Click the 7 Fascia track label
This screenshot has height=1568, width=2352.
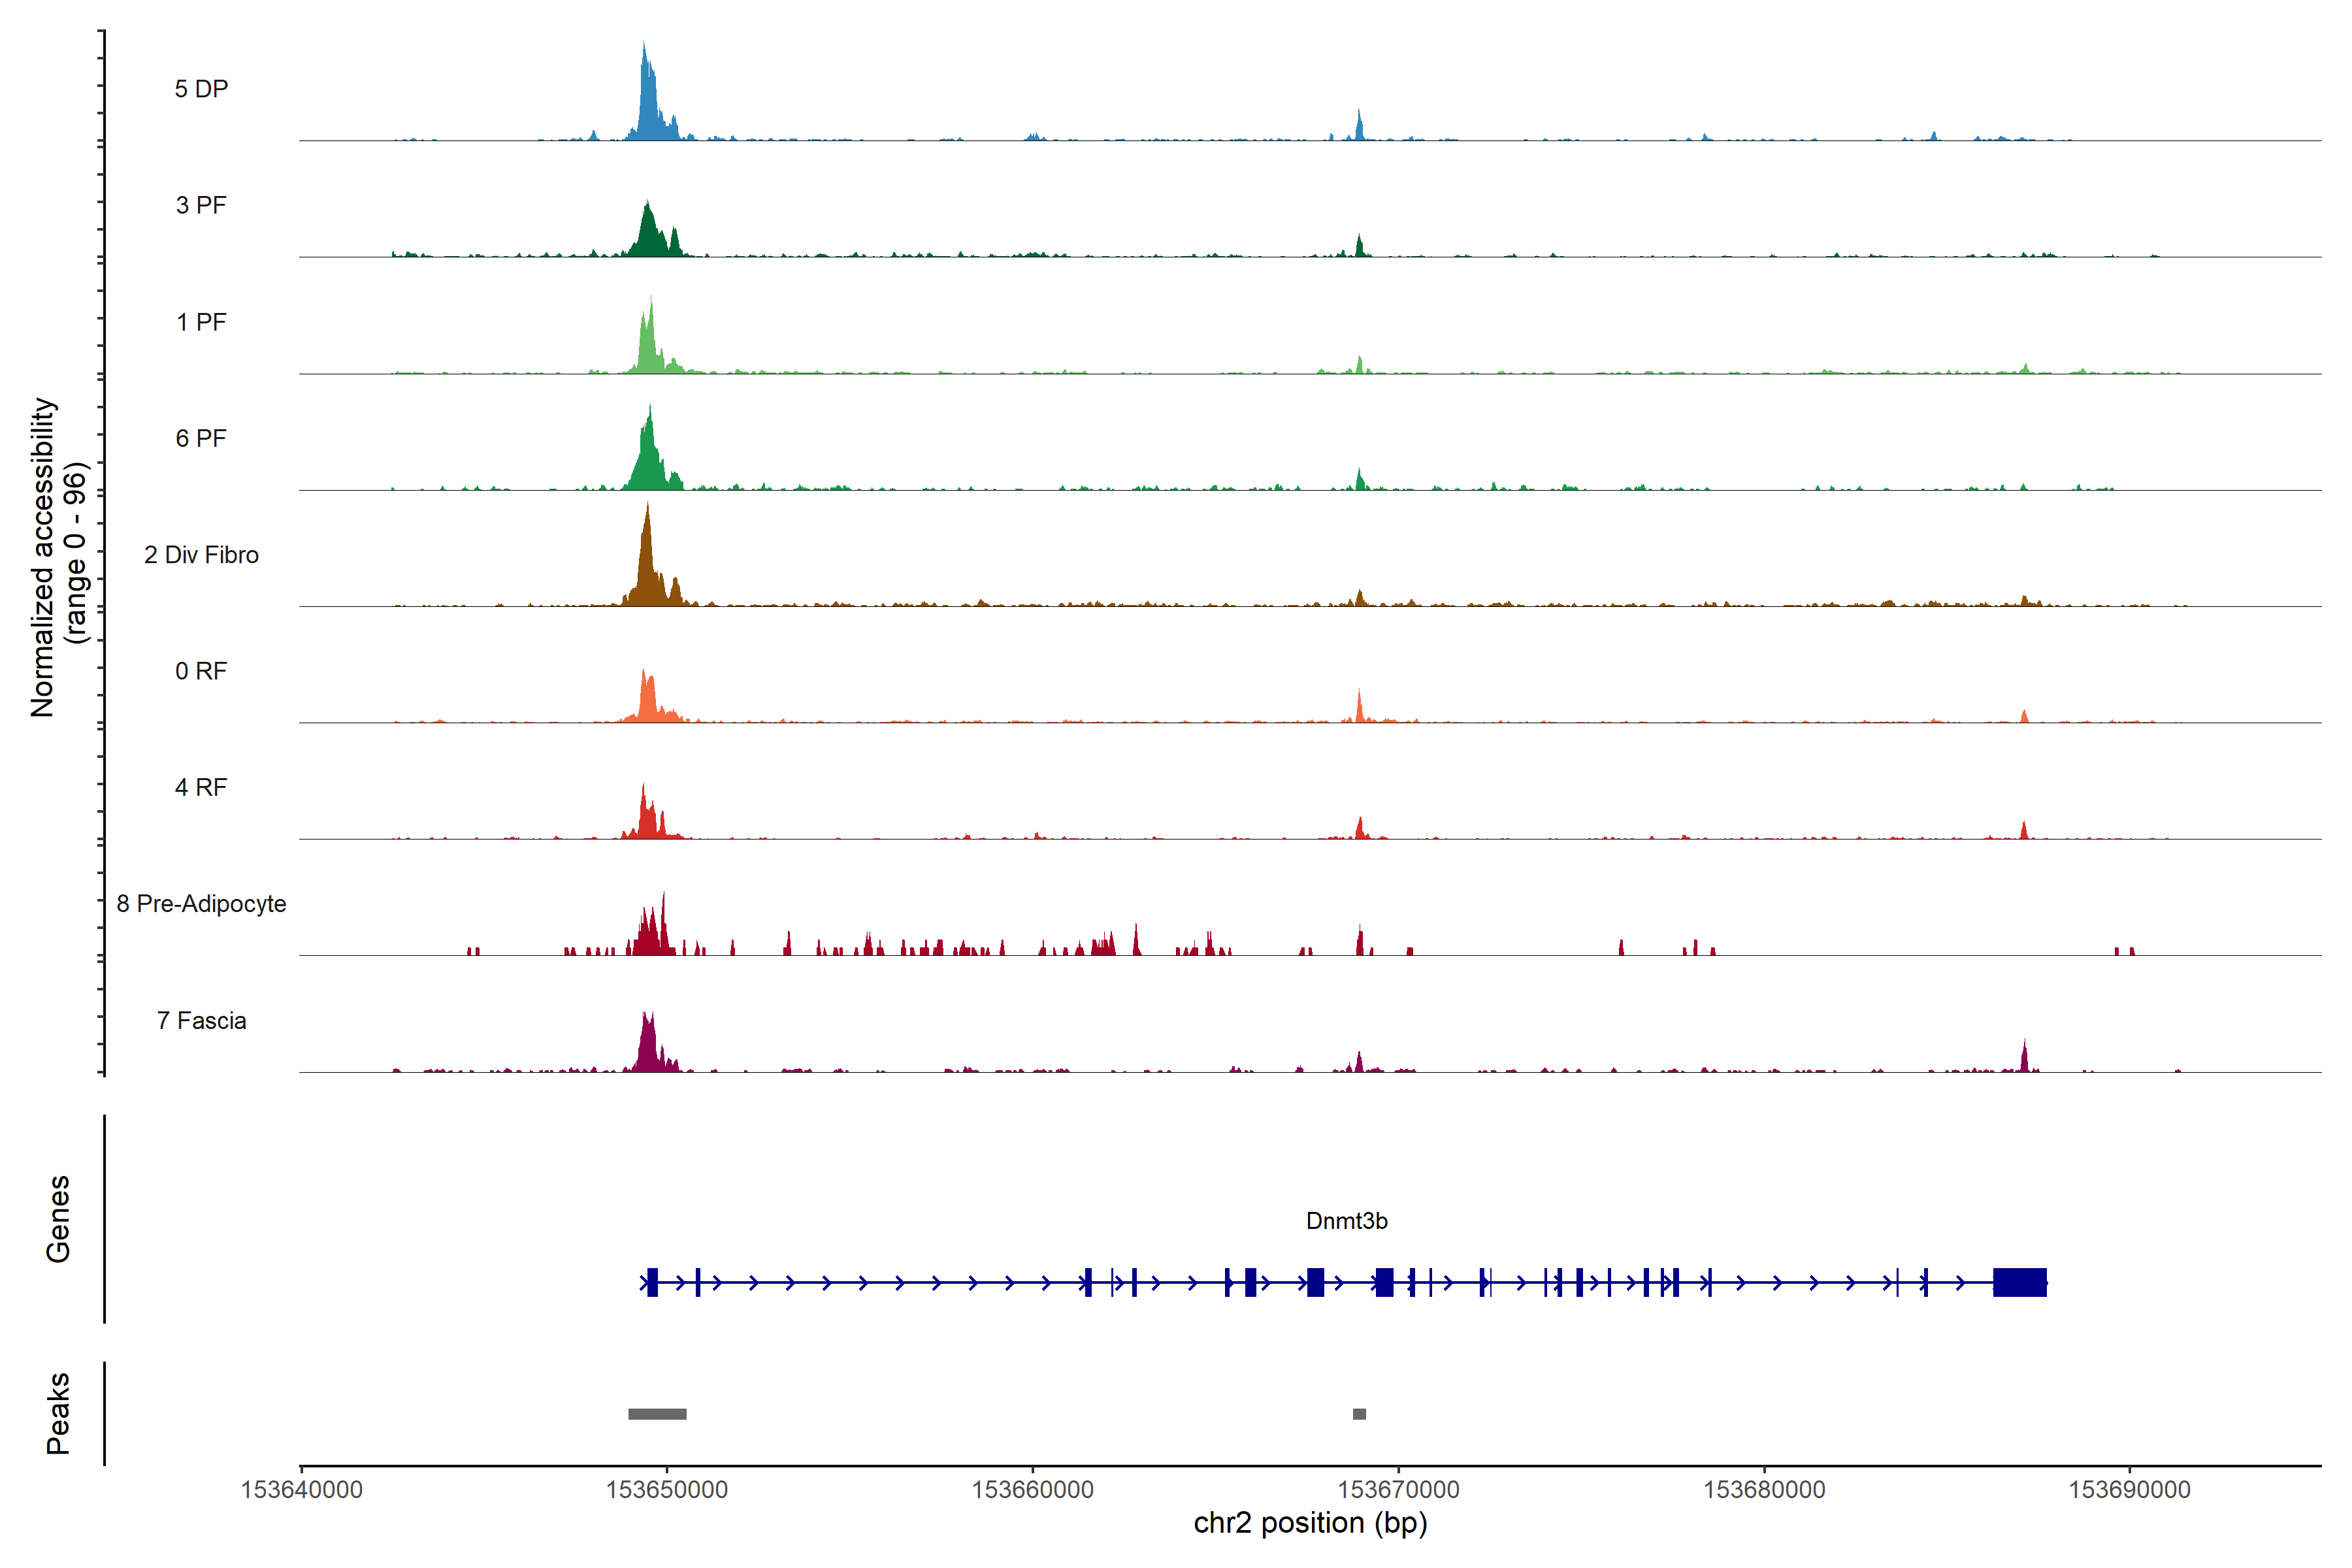tap(201, 1020)
